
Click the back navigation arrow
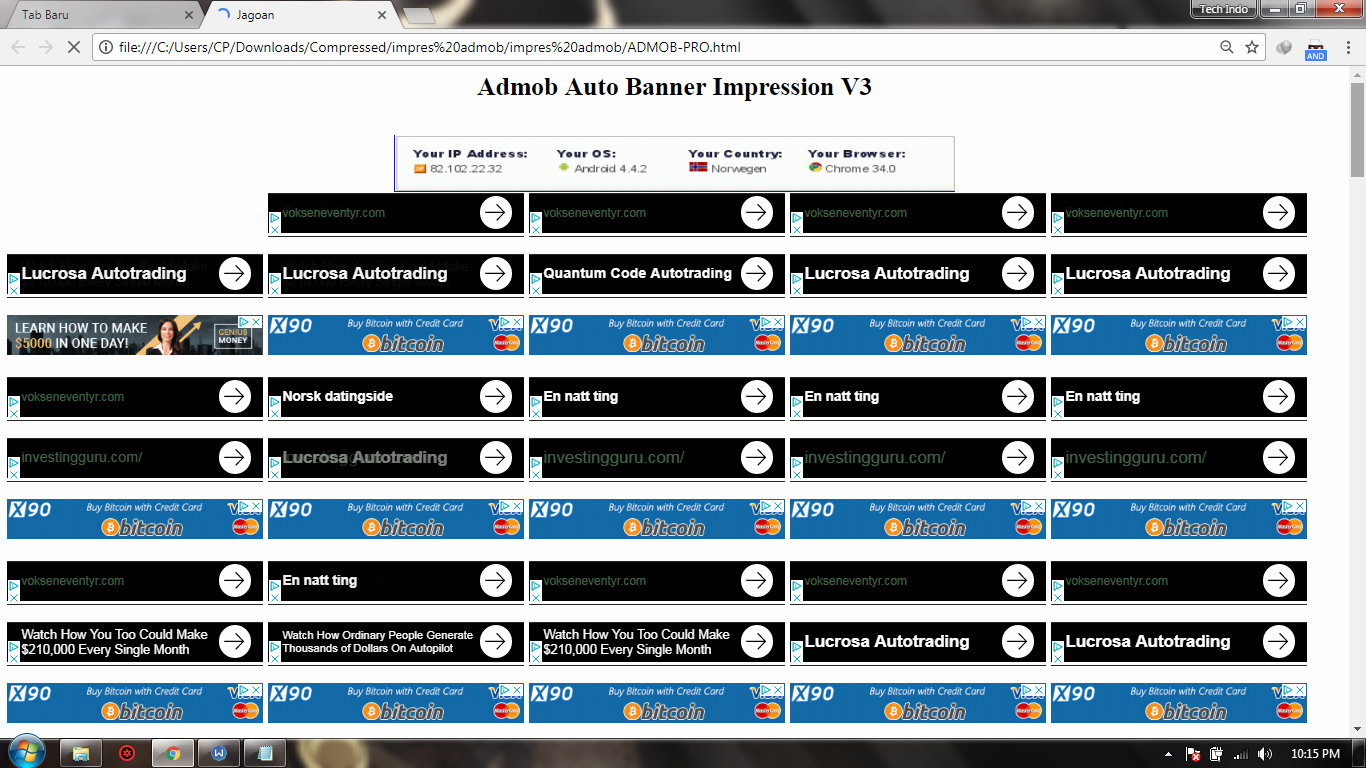pyautogui.click(x=17, y=46)
